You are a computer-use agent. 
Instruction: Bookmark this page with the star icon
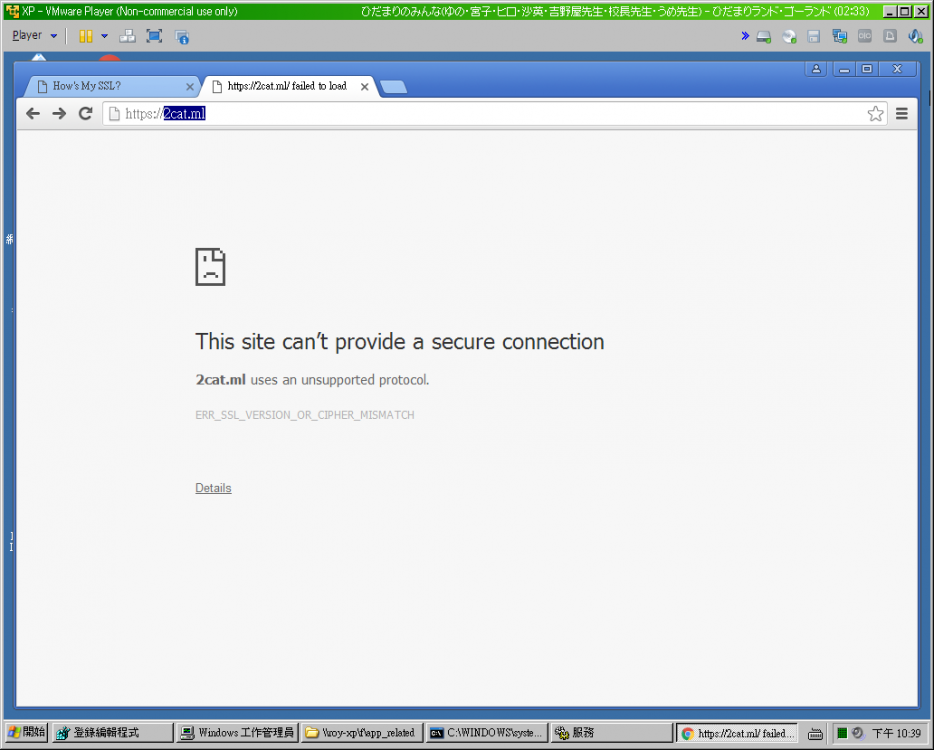(x=875, y=114)
